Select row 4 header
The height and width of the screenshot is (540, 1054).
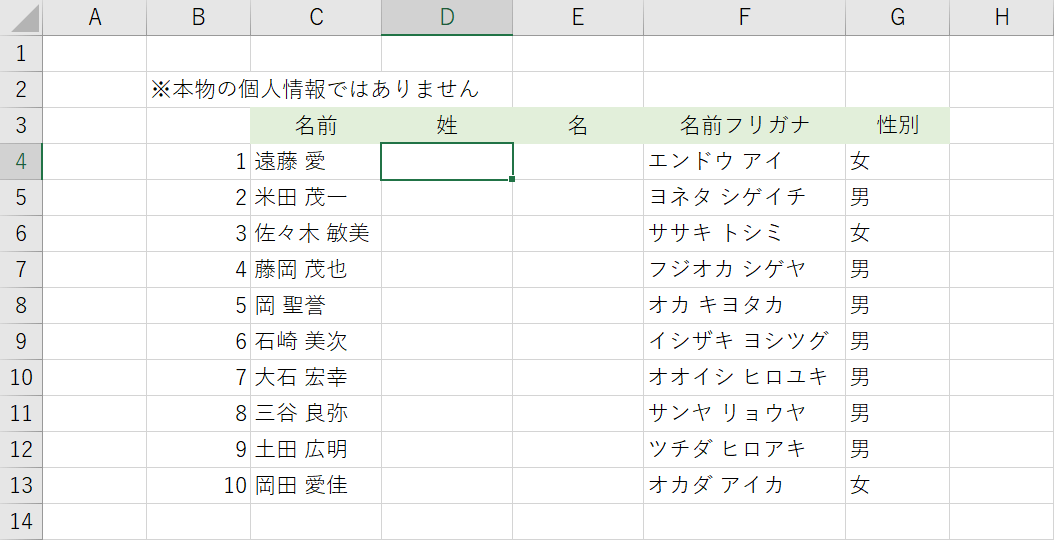pos(21,161)
